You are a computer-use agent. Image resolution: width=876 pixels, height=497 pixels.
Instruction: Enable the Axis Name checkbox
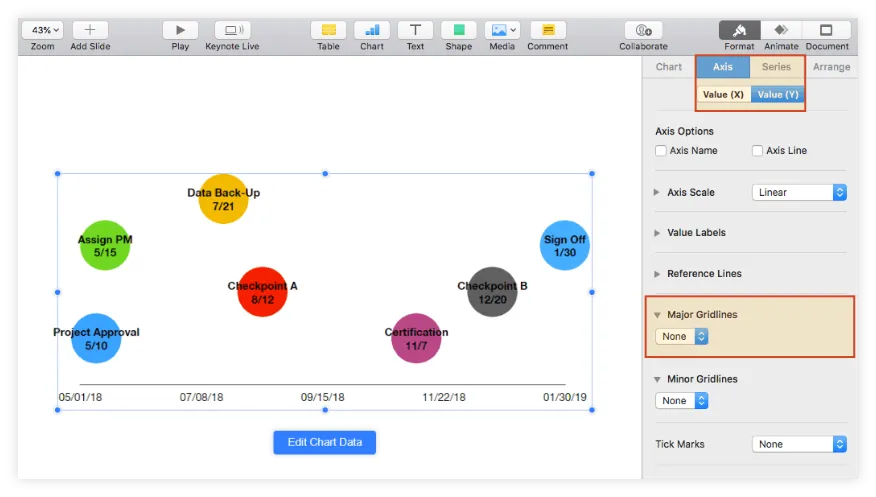tap(661, 151)
